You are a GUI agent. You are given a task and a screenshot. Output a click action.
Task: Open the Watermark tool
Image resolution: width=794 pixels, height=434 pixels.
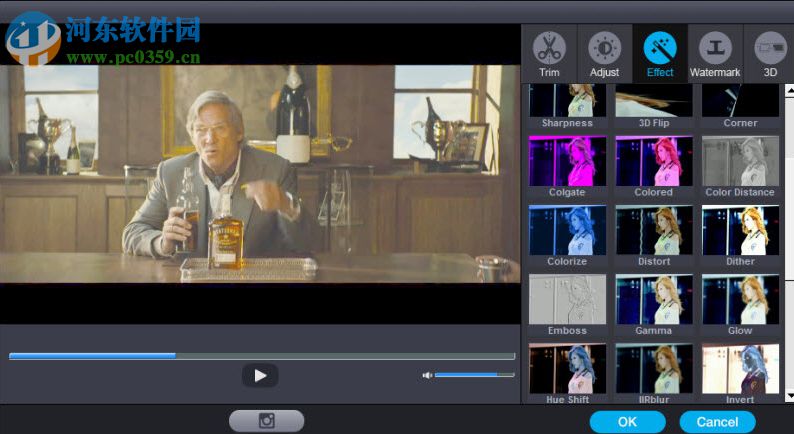point(715,54)
